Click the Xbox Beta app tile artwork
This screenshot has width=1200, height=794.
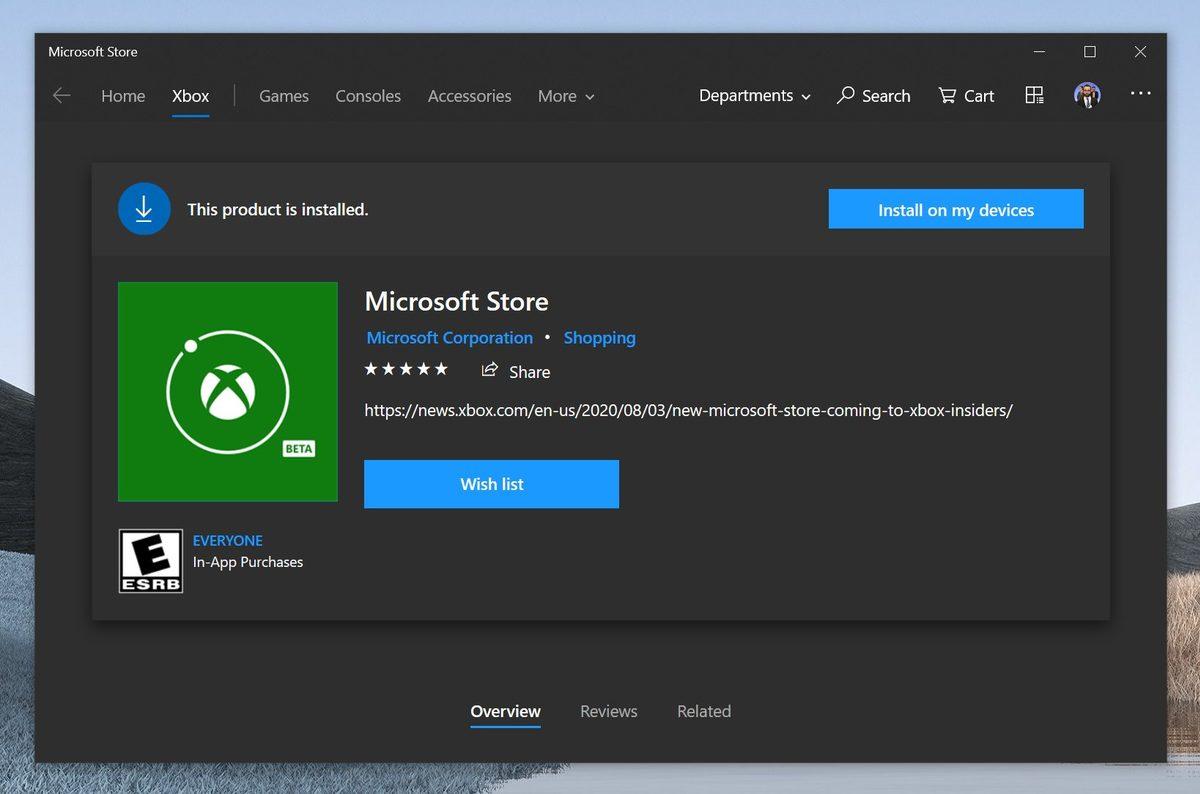click(227, 391)
